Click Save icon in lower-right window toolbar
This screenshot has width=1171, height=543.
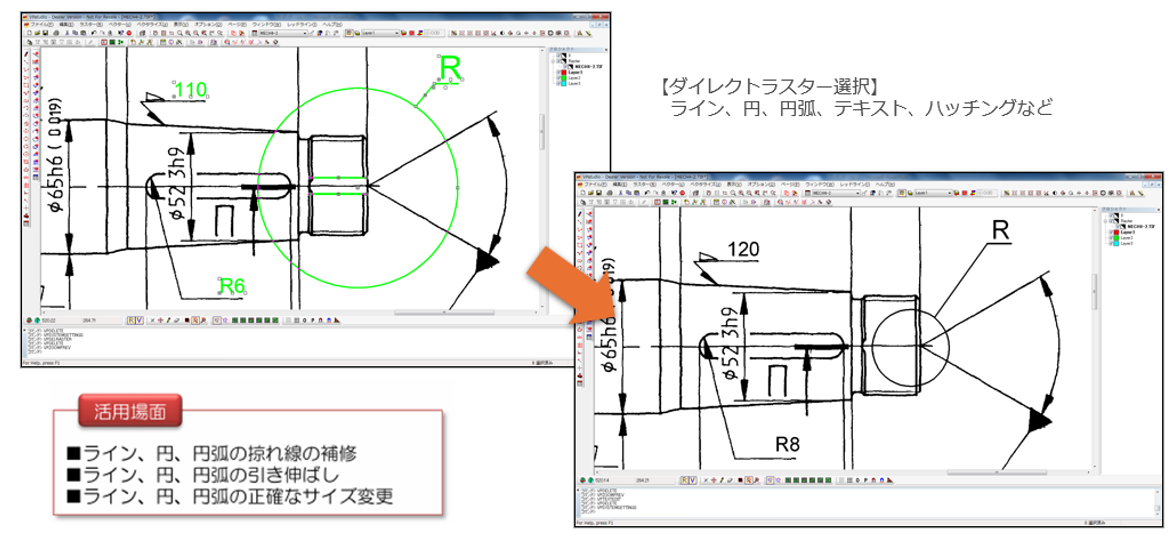pos(599,193)
